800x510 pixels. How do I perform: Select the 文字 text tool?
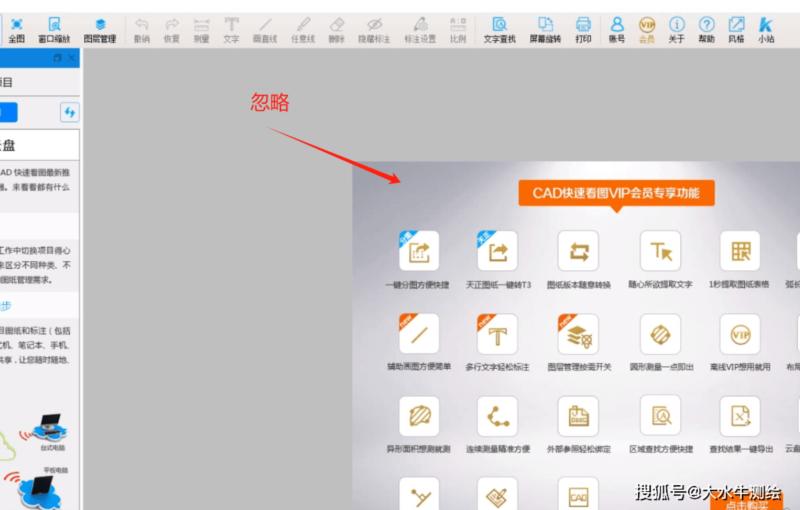(x=231, y=30)
